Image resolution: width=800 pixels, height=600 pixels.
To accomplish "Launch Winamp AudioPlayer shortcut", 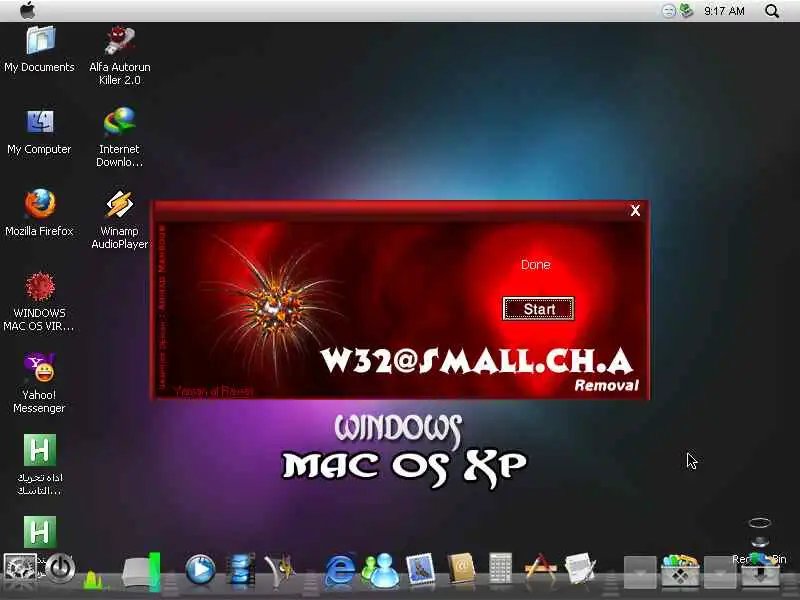I will [119, 219].
